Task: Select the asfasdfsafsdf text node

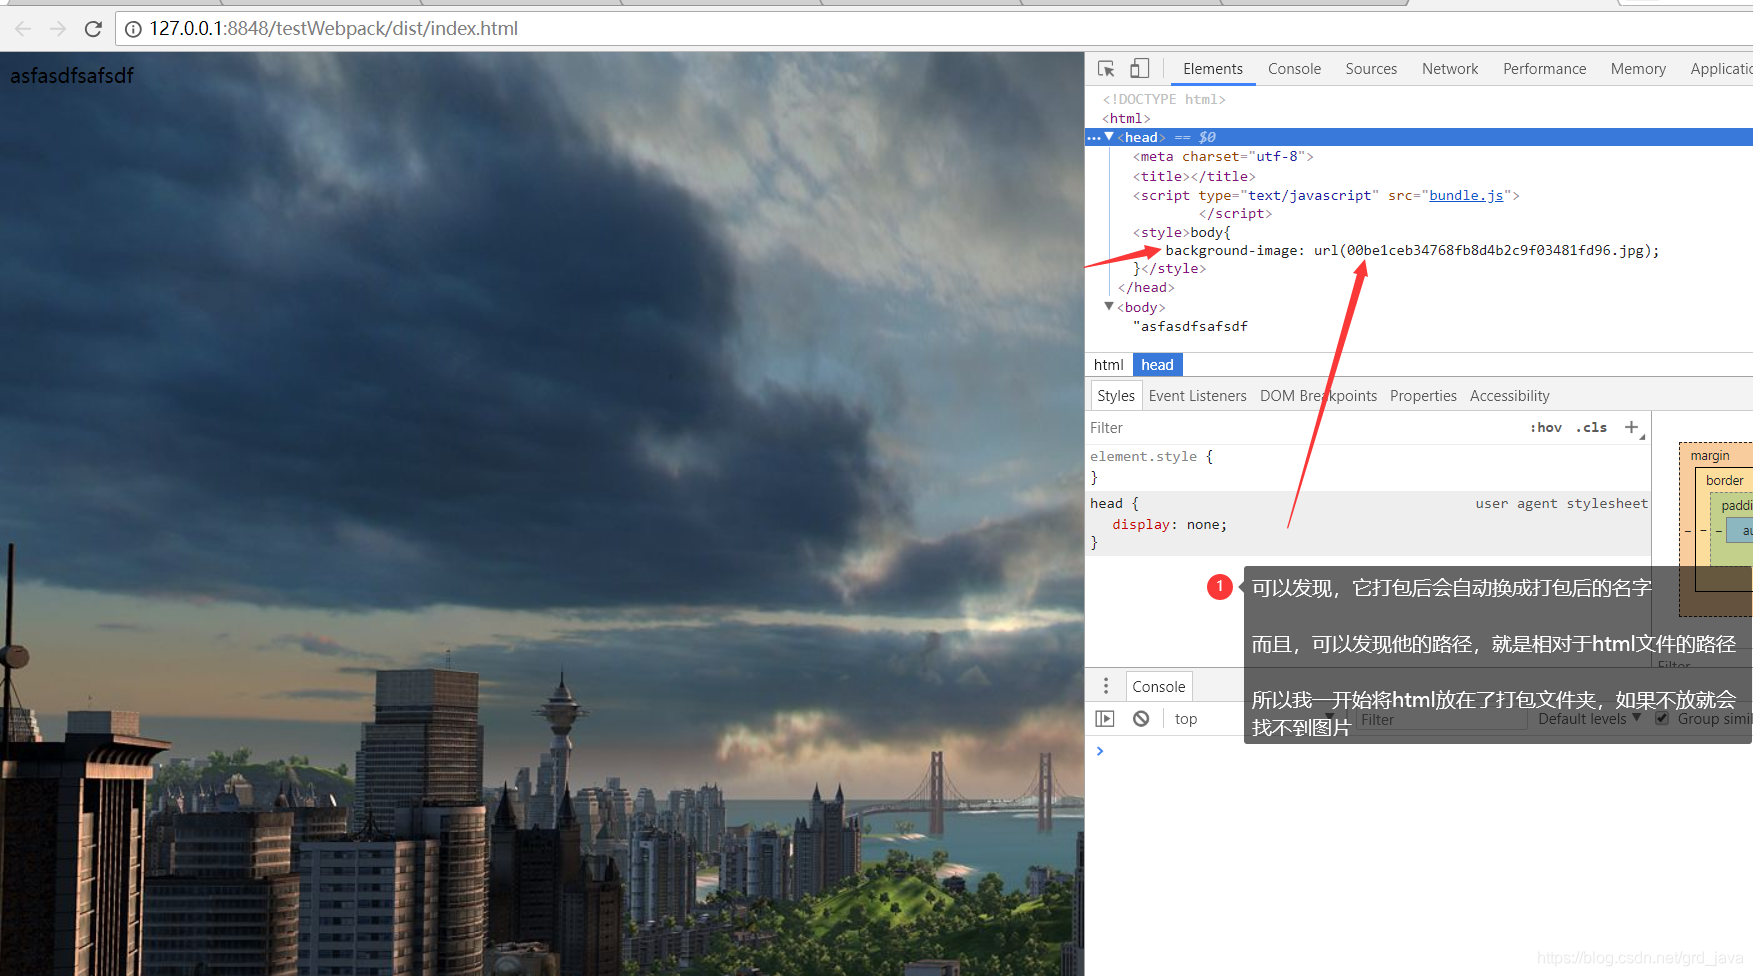Action: pos(1191,326)
